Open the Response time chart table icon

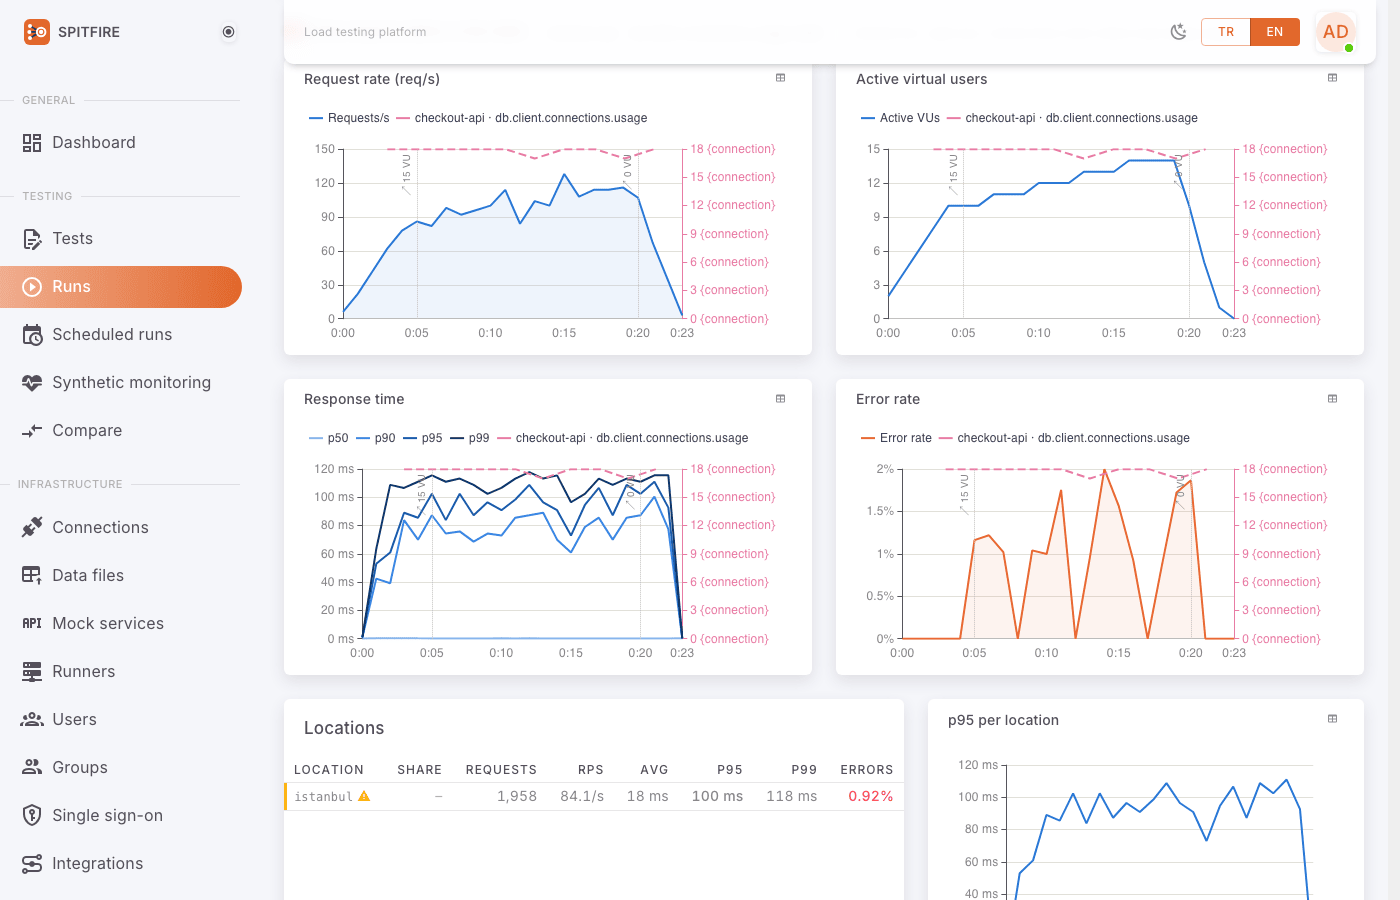(x=781, y=399)
